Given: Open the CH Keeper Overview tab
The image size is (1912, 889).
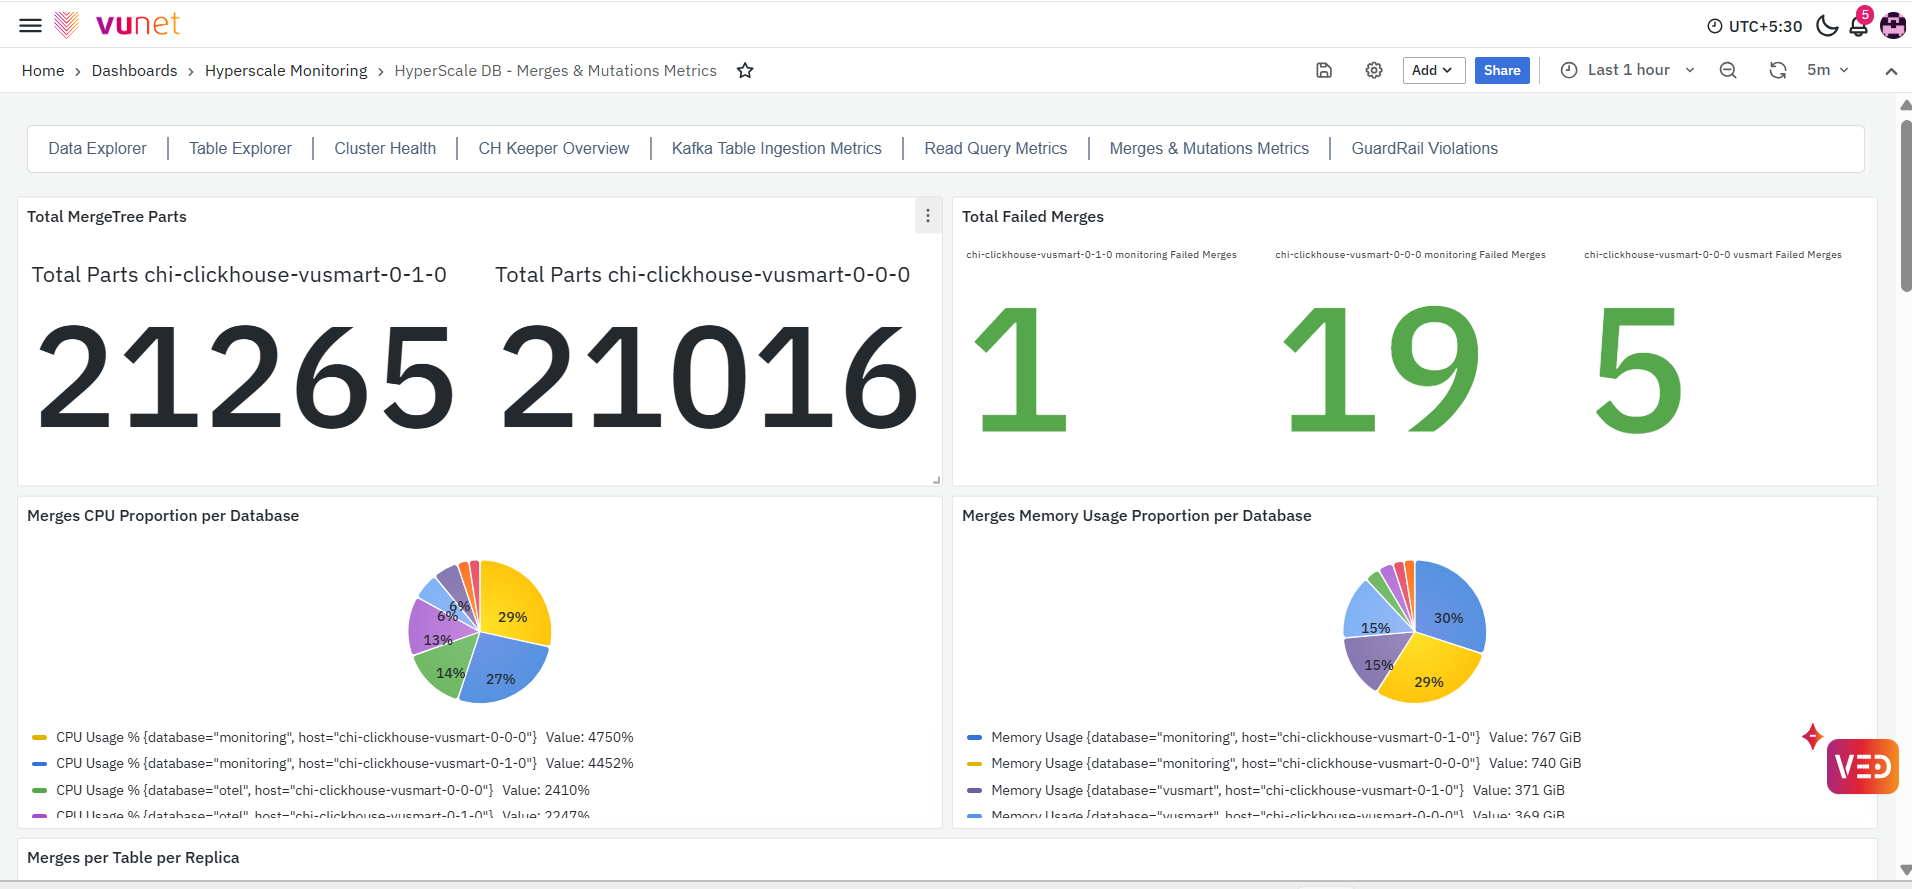Looking at the screenshot, I should point(554,148).
